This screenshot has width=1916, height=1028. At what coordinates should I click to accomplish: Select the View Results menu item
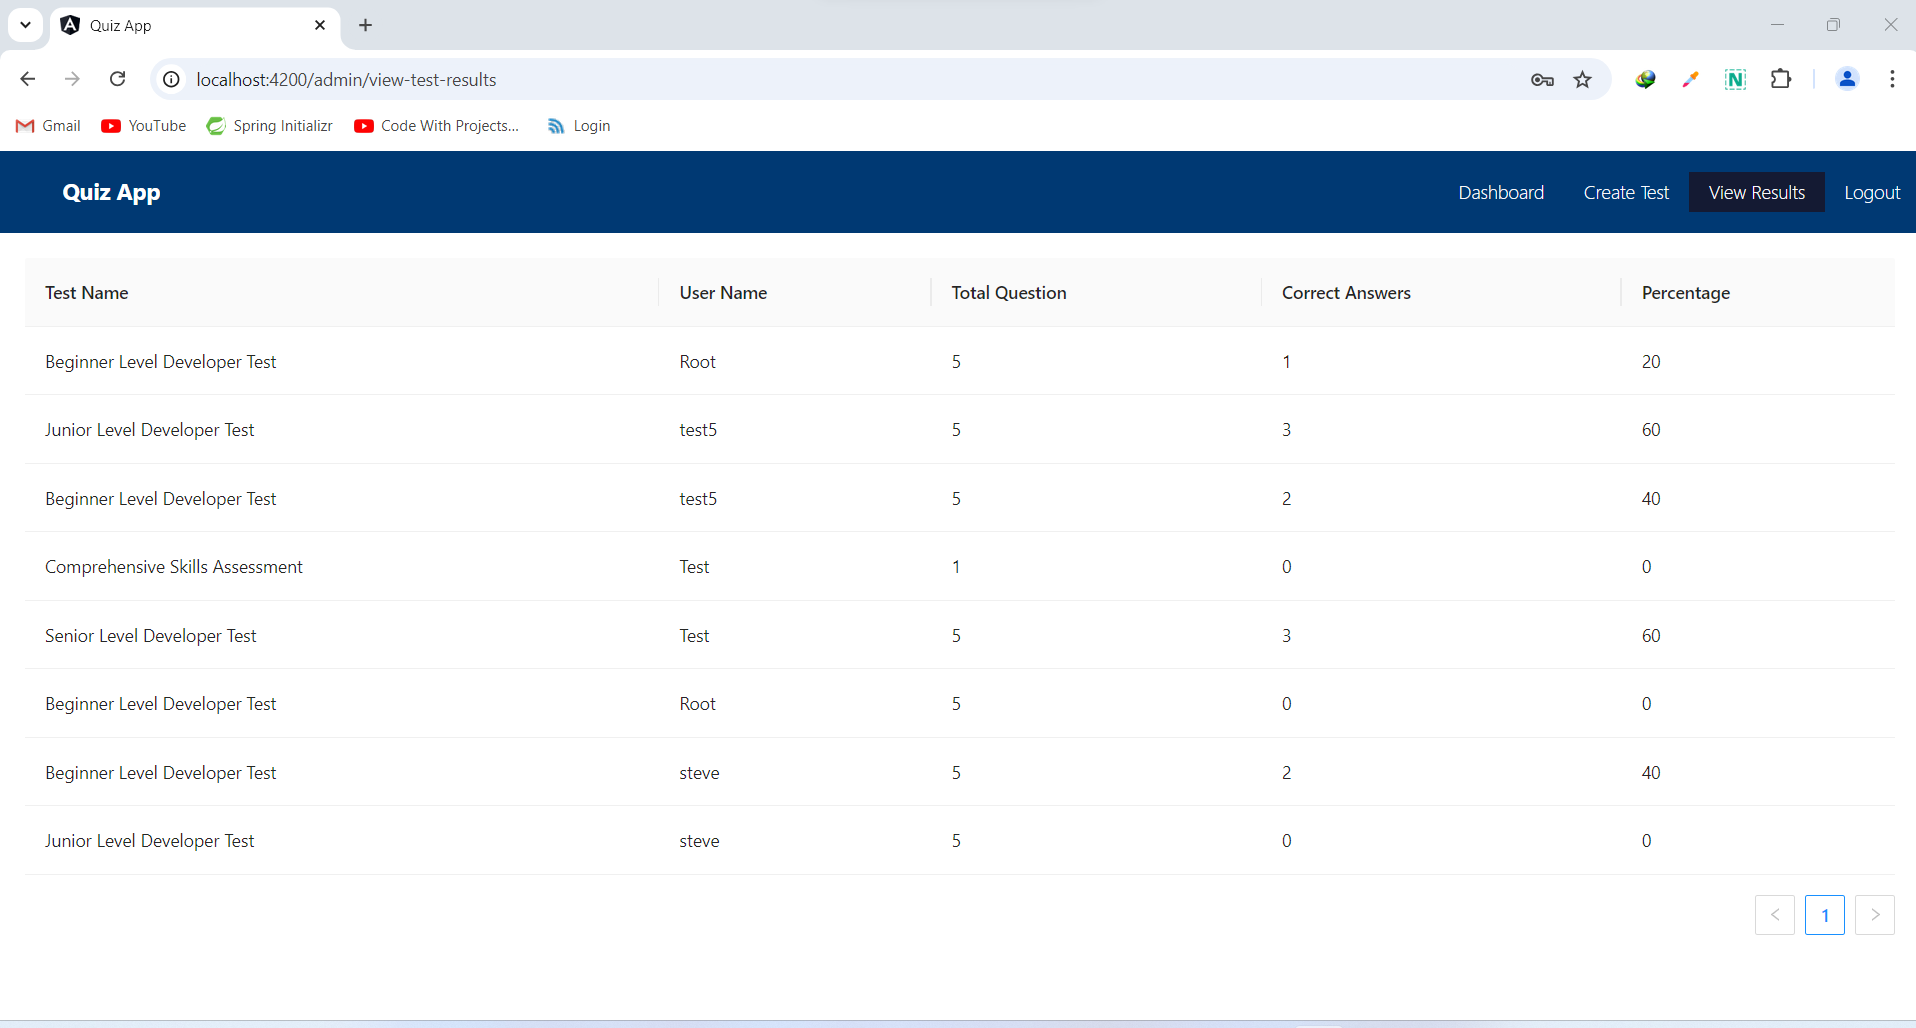(1757, 192)
